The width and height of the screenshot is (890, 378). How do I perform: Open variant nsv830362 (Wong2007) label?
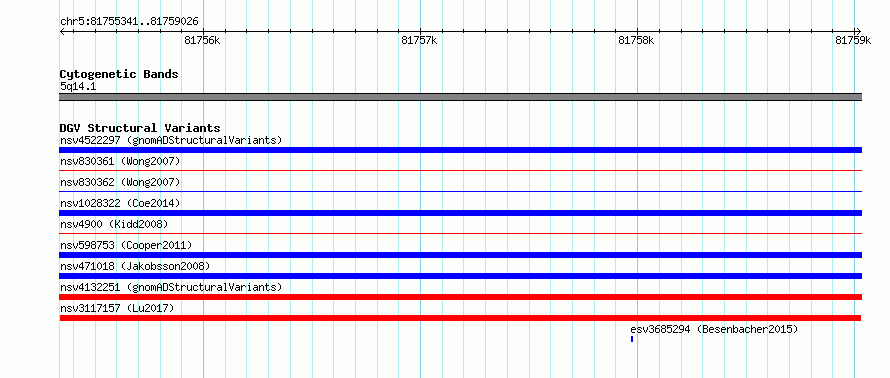120,182
